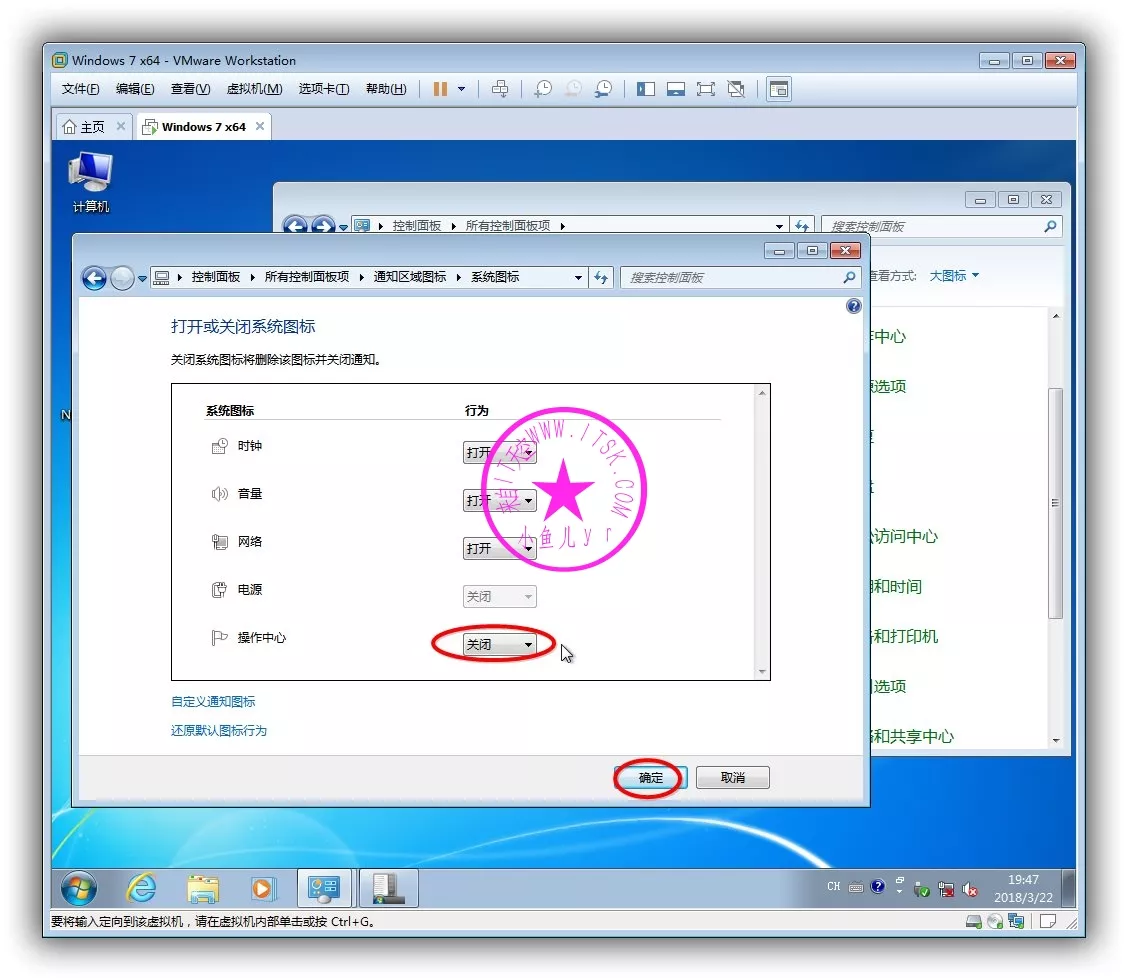Click the help question mark icon in dialog
The image size is (1128, 980).
pyautogui.click(x=853, y=306)
